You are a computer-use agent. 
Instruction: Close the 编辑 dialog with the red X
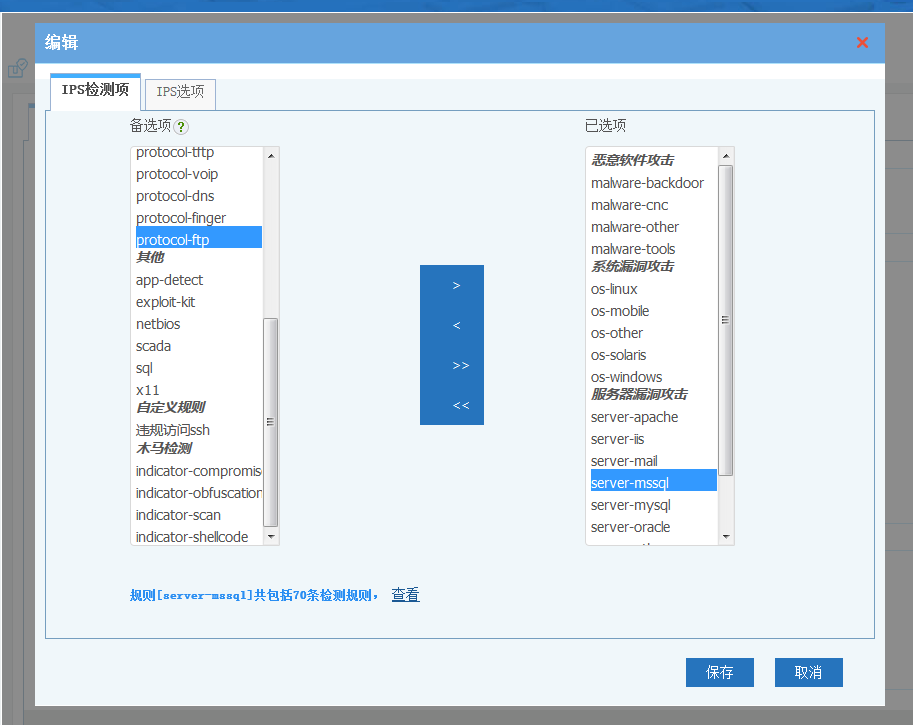862,42
